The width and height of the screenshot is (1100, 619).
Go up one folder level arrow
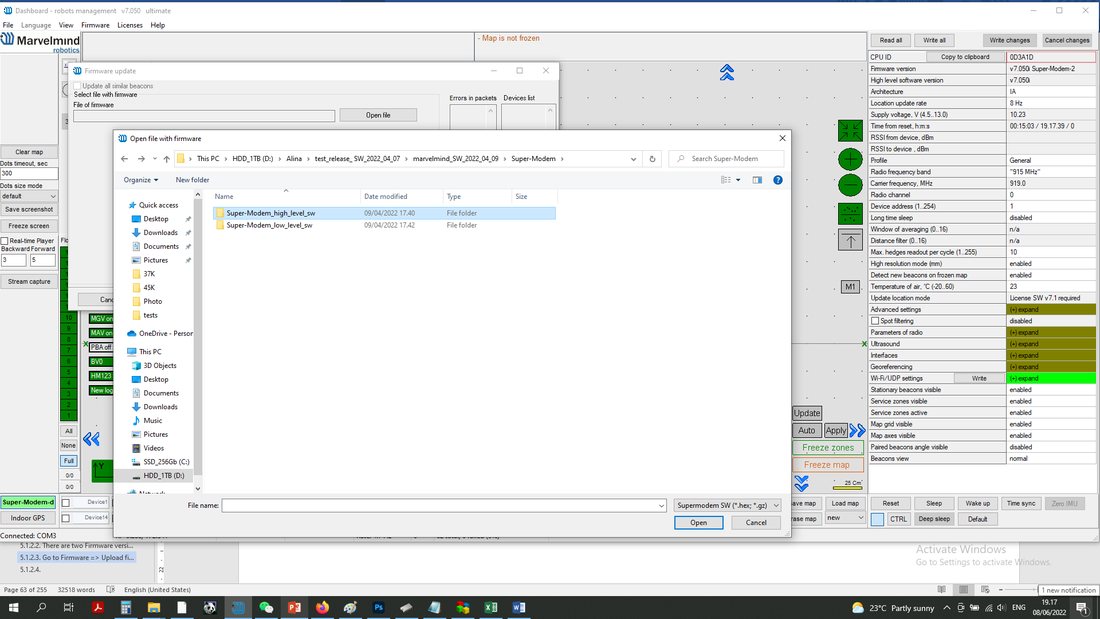[166, 159]
